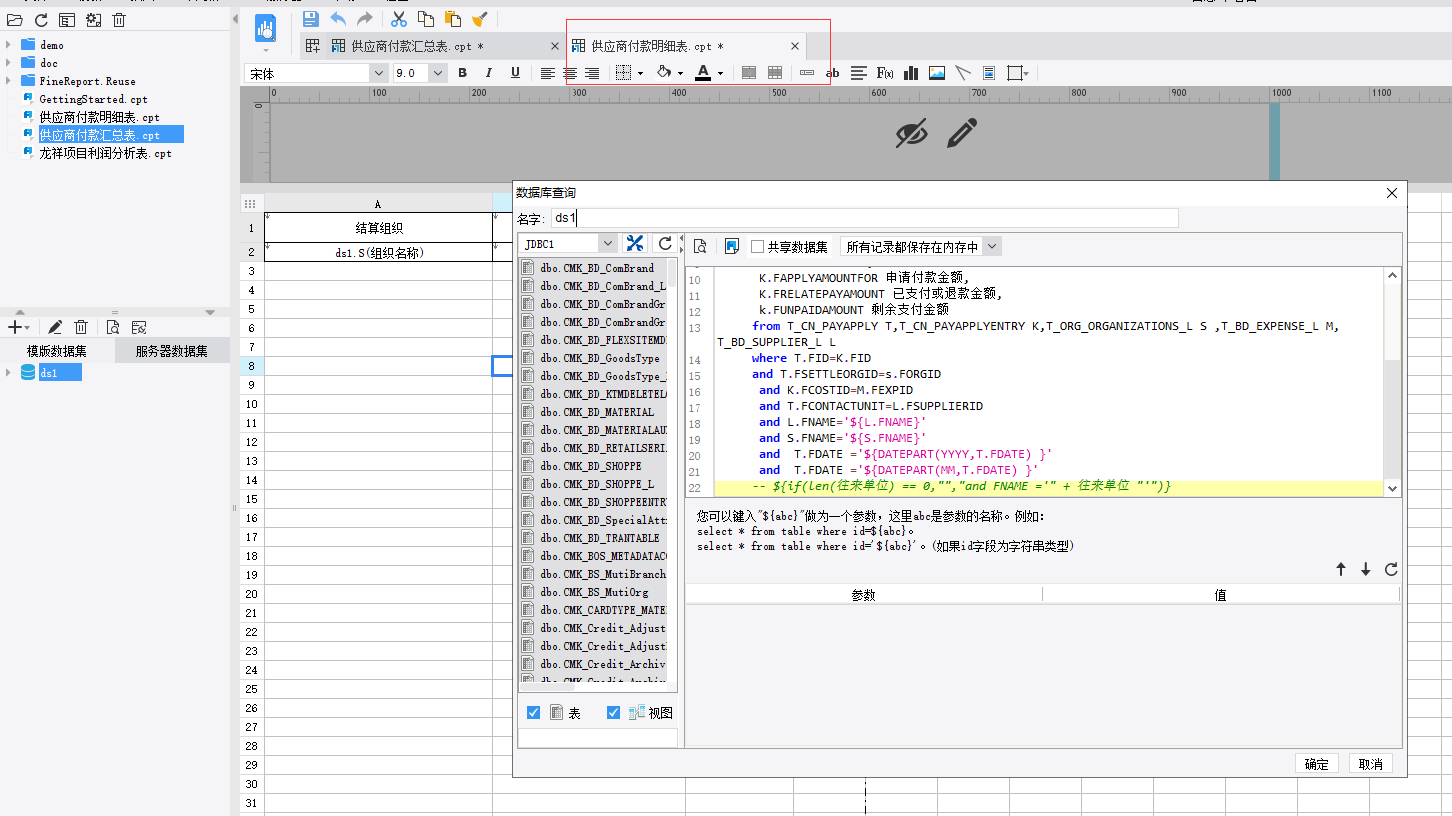Open the add dataset plus dropdown

click(x=18, y=327)
